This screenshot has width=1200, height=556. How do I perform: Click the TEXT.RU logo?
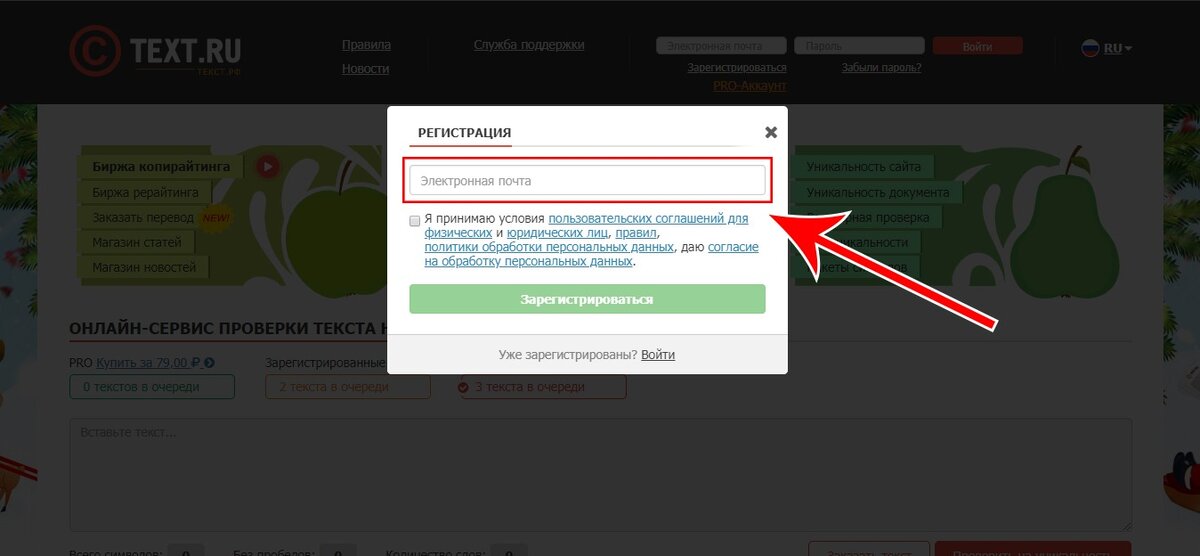155,50
